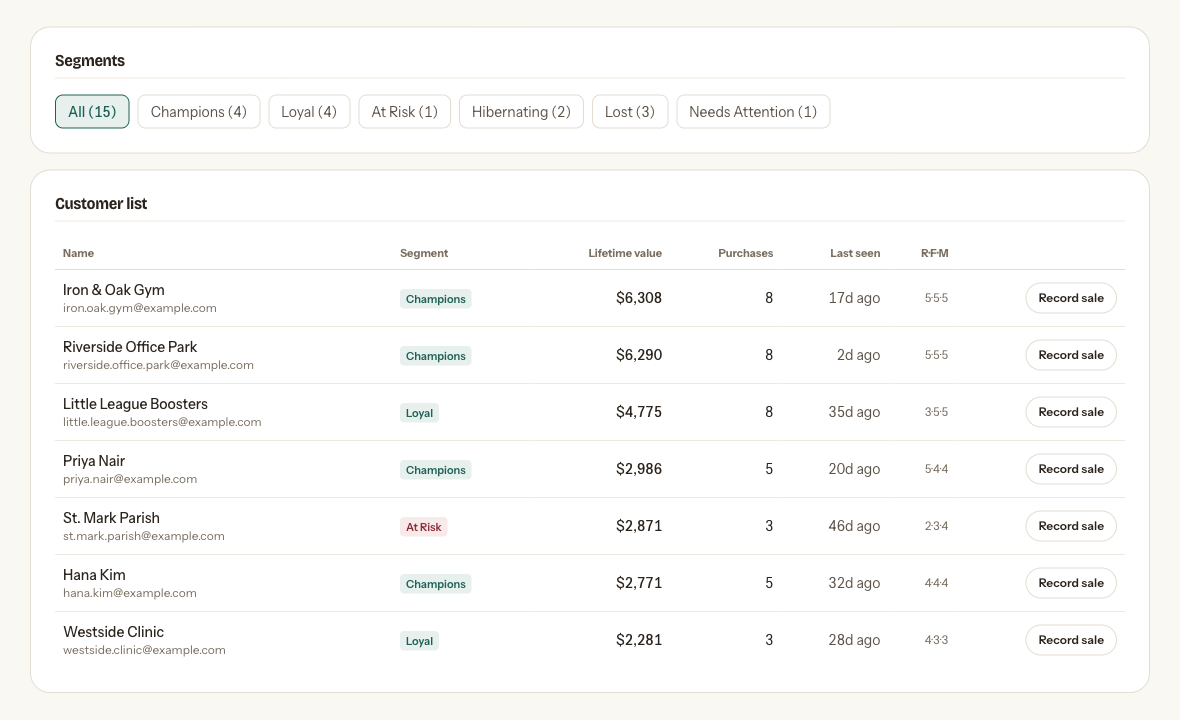Select the Westside Clinic name
Image resolution: width=1180 pixels, height=720 pixels.
(x=114, y=632)
